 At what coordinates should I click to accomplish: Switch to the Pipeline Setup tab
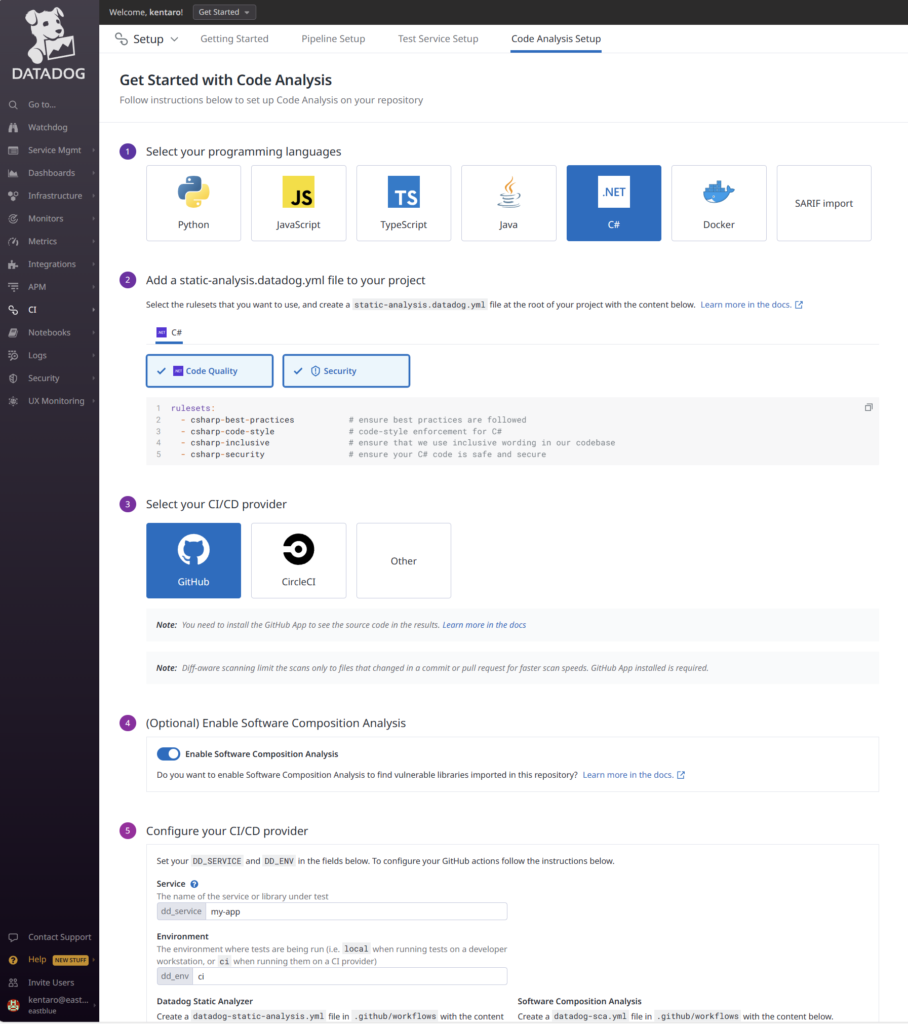[x=333, y=39]
